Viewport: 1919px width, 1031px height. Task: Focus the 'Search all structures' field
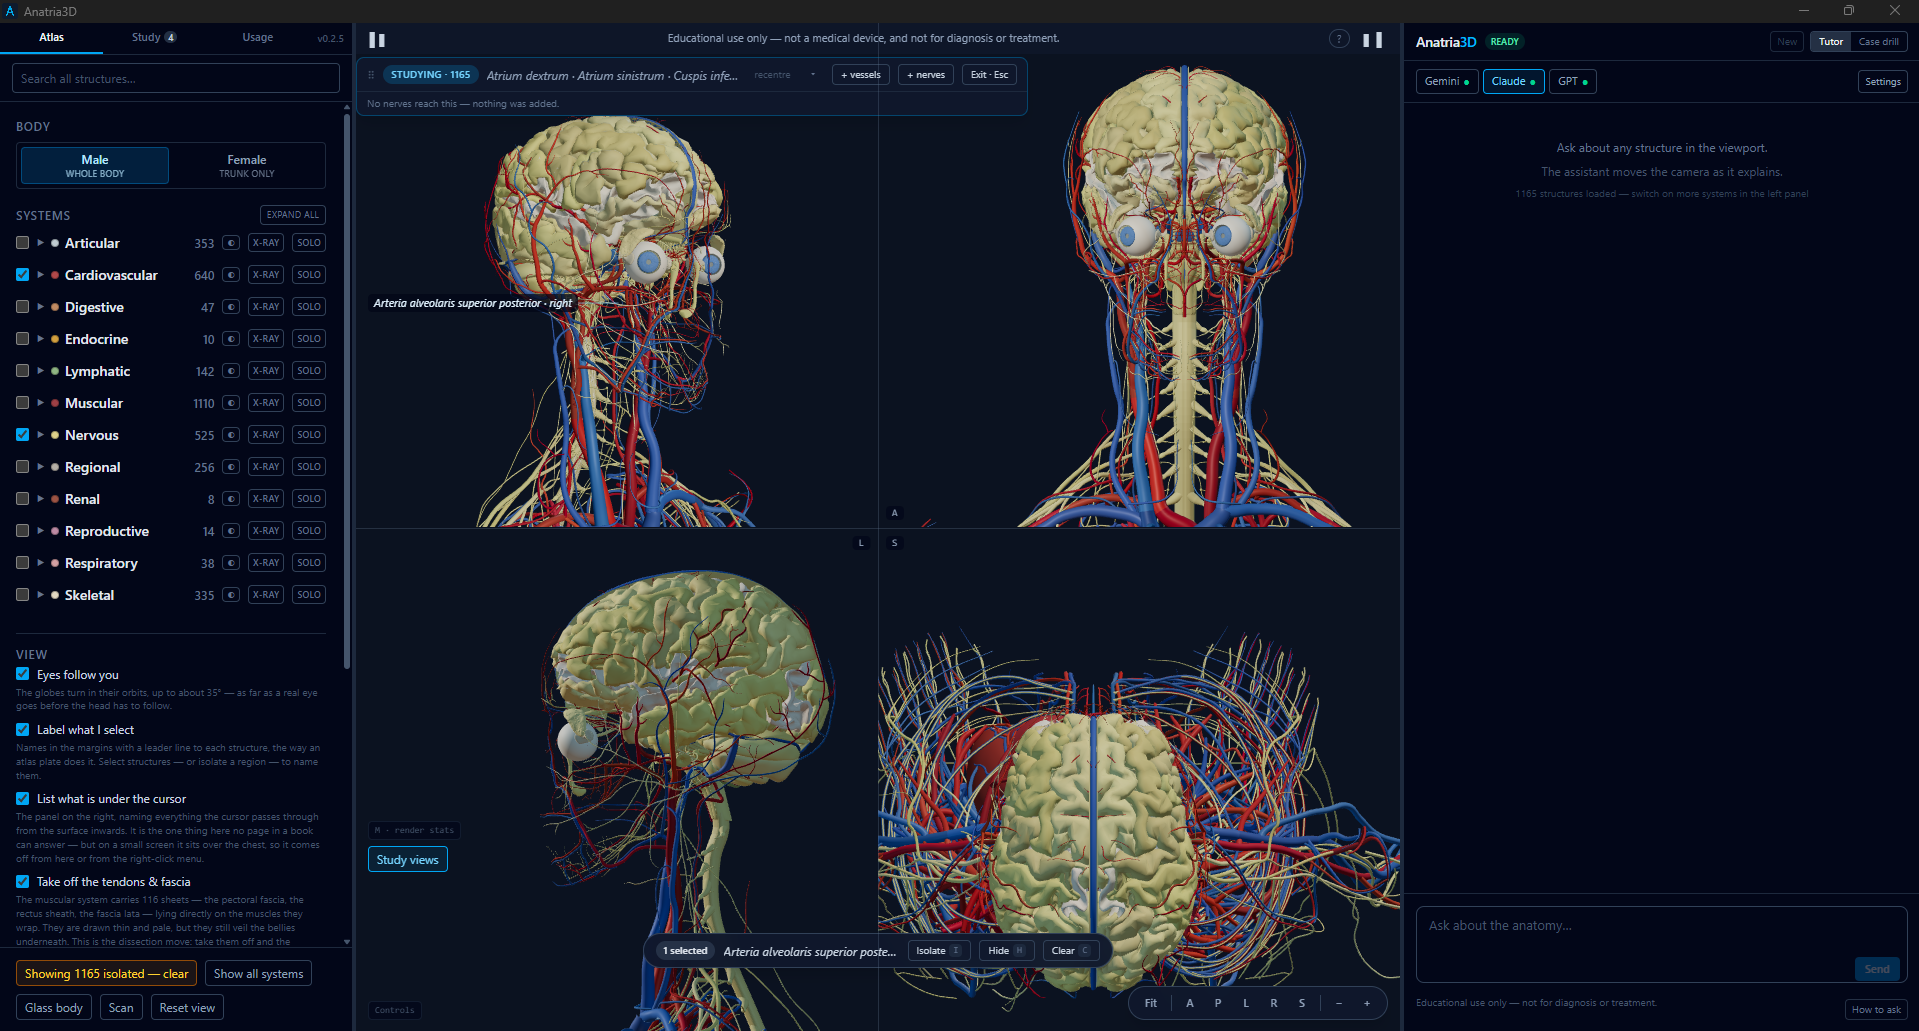point(176,79)
